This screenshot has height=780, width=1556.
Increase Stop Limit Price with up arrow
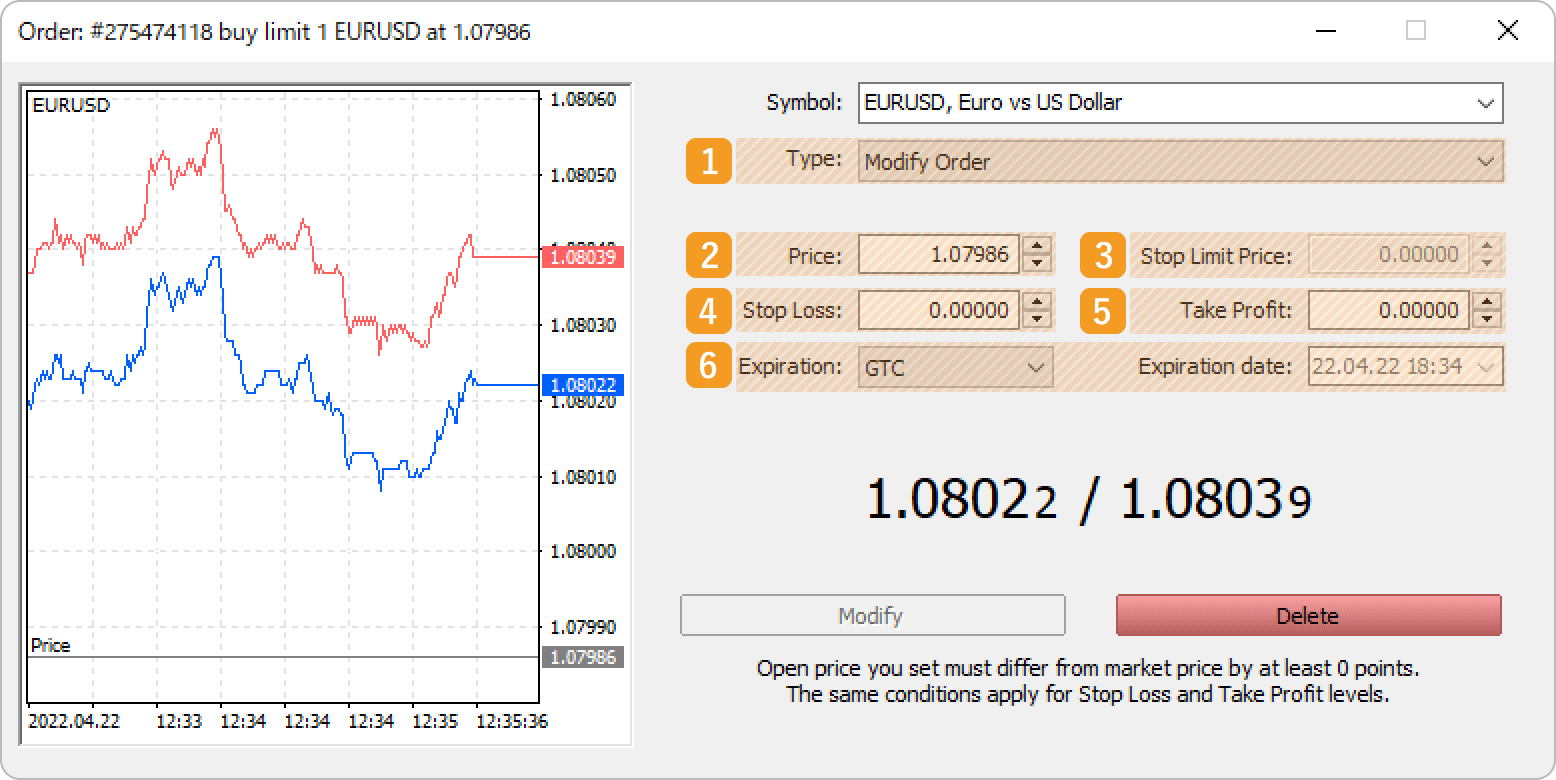point(1488,246)
